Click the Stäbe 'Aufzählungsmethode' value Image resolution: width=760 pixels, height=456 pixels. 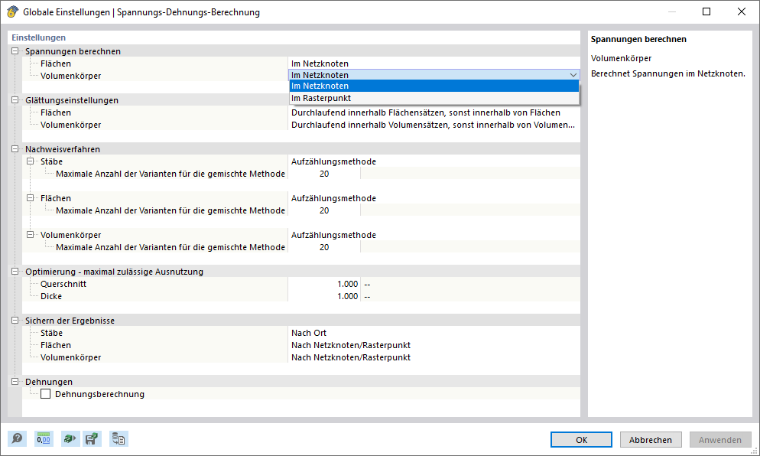(x=333, y=161)
